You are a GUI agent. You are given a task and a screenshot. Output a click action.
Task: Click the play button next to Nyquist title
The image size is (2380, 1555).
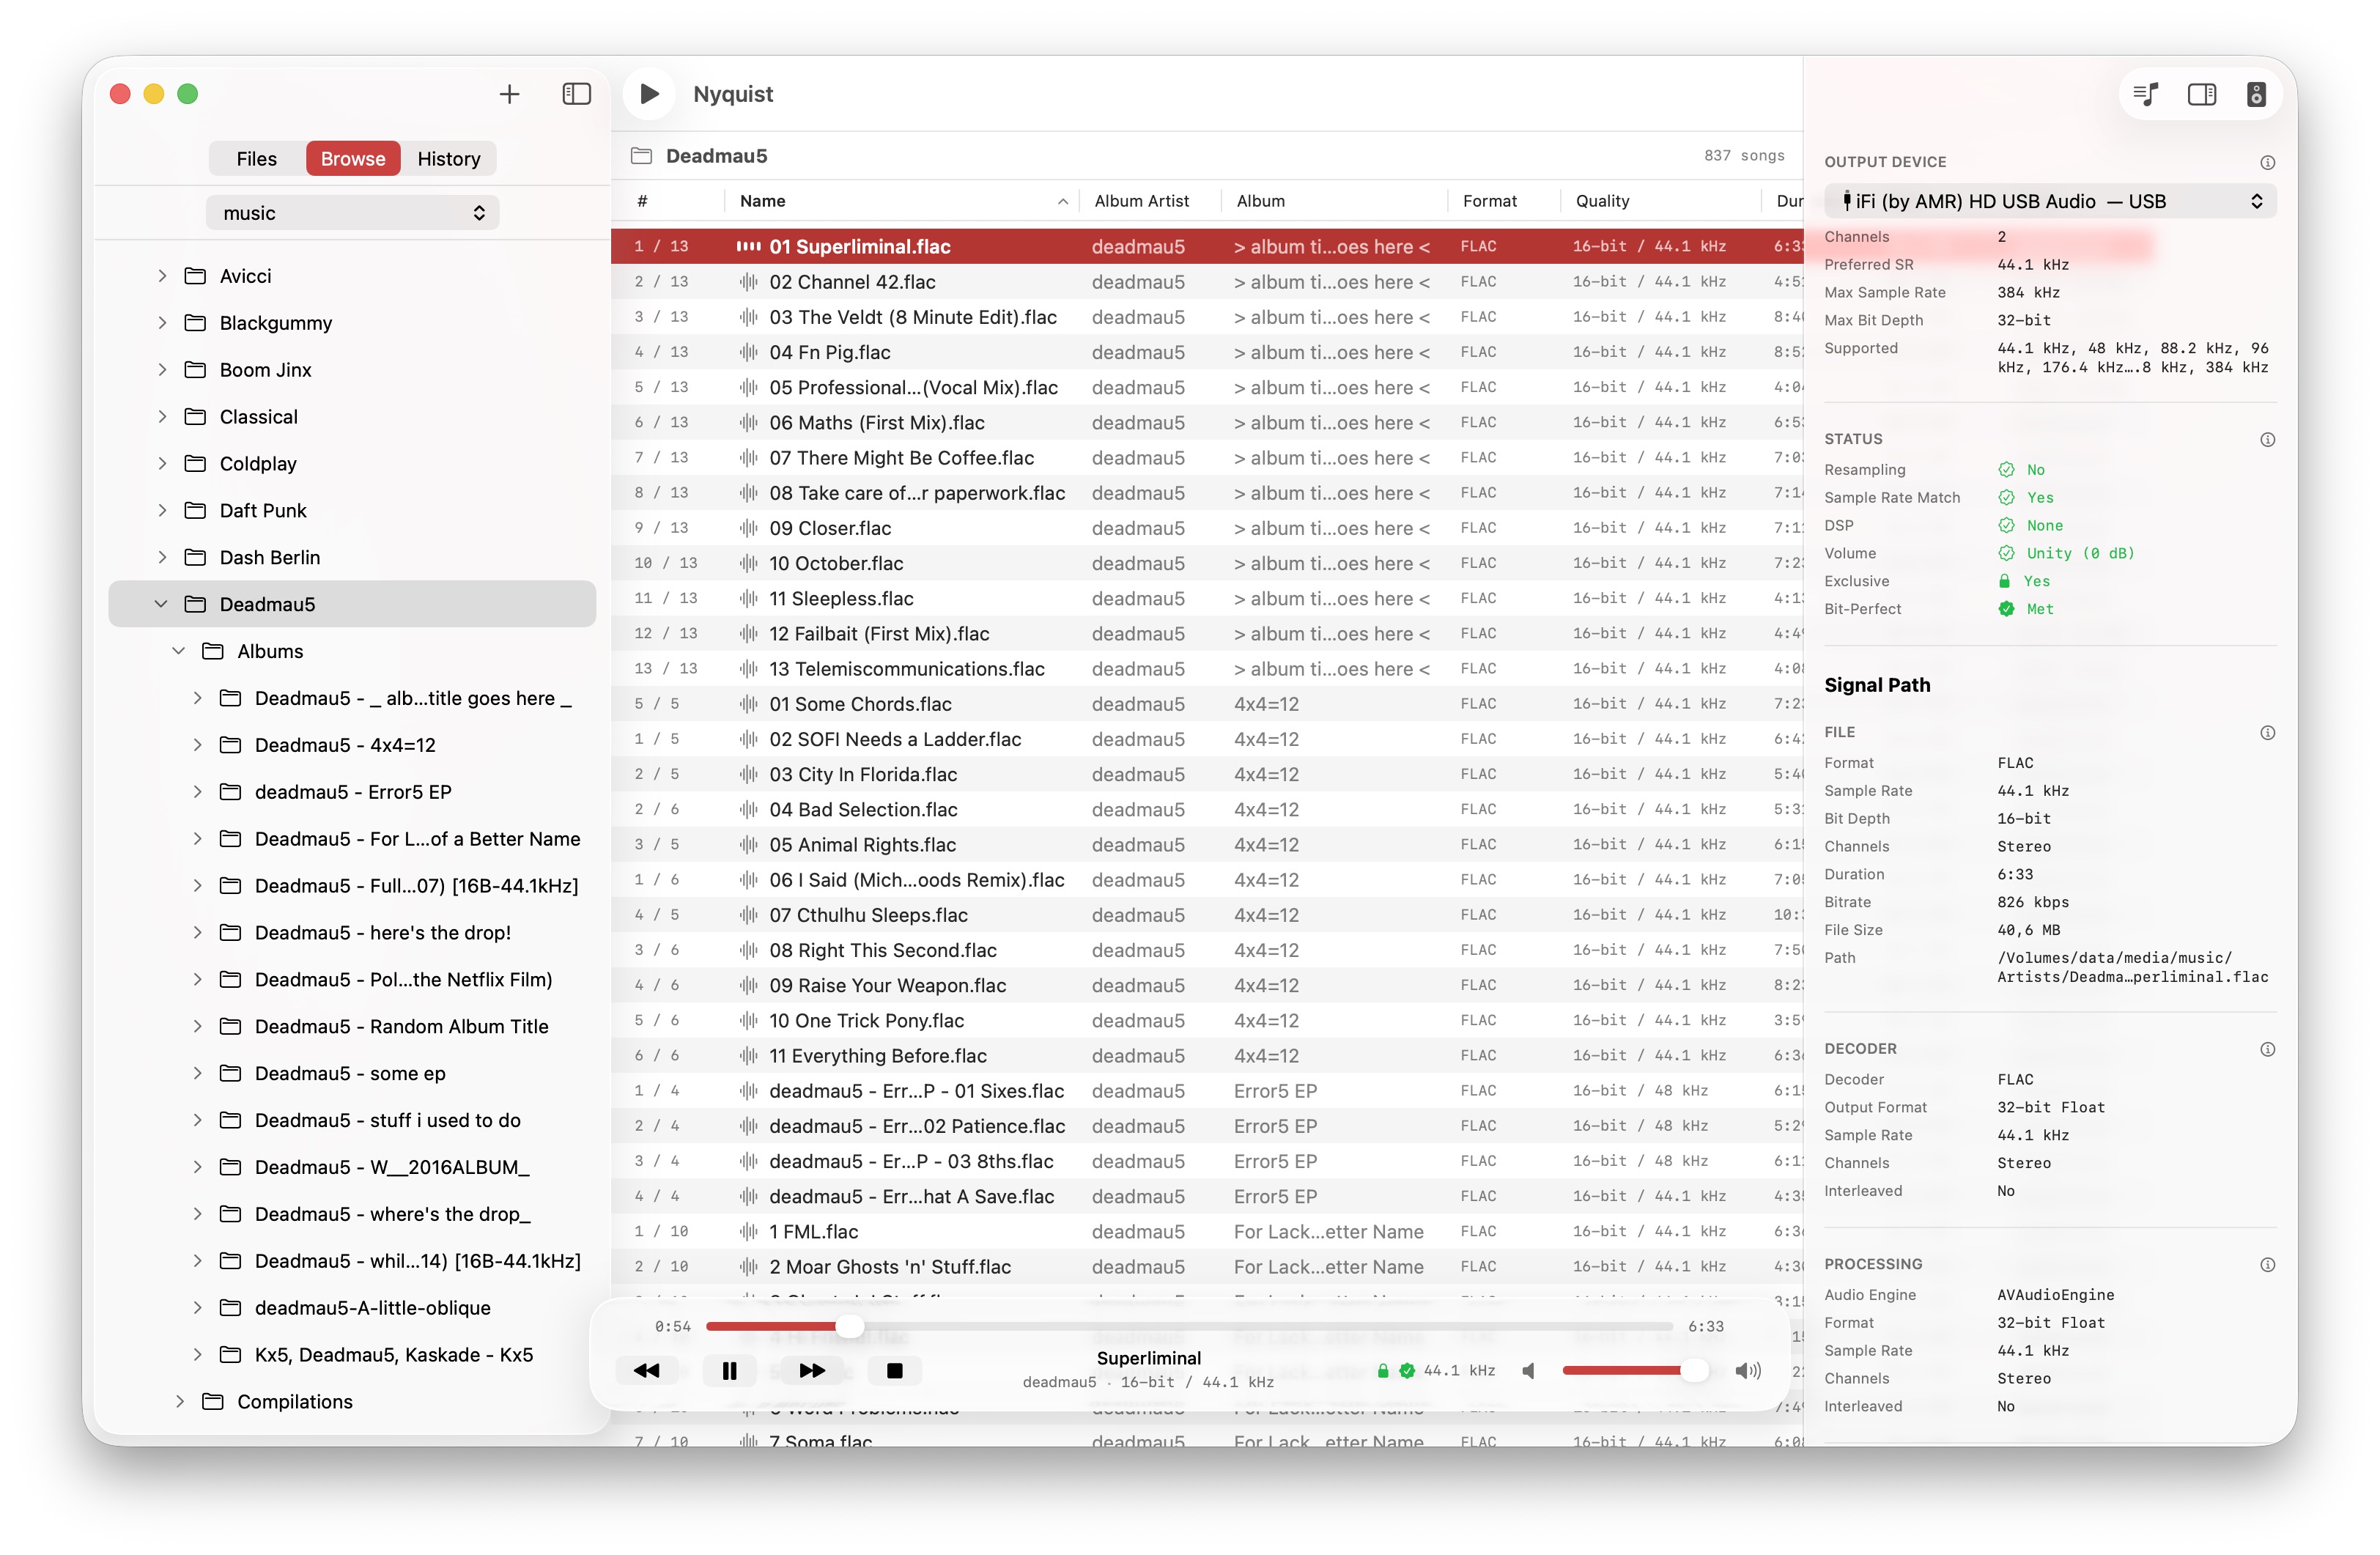[649, 94]
